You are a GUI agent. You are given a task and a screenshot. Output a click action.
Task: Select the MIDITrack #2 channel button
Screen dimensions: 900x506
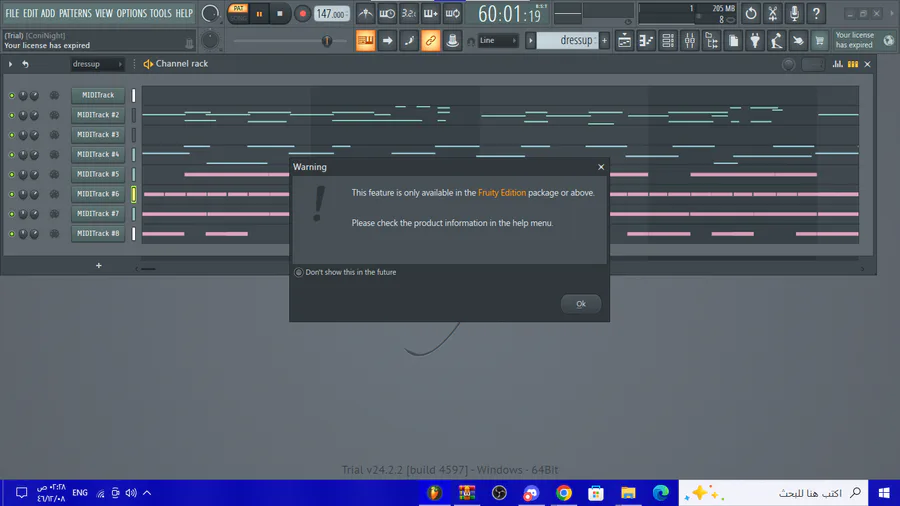click(98, 115)
